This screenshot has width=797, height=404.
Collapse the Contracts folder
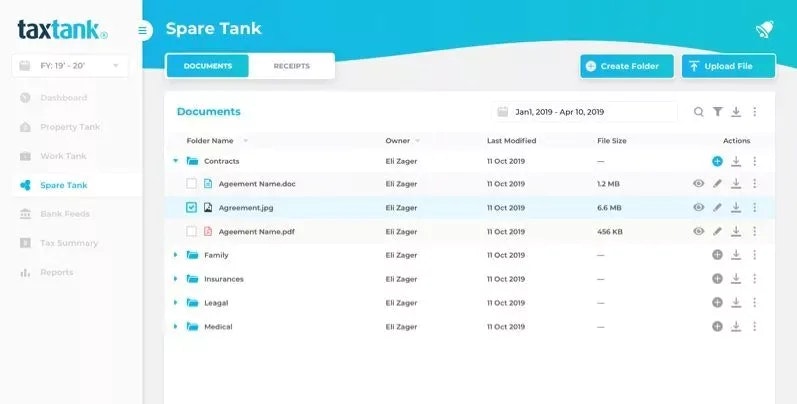tap(176, 161)
